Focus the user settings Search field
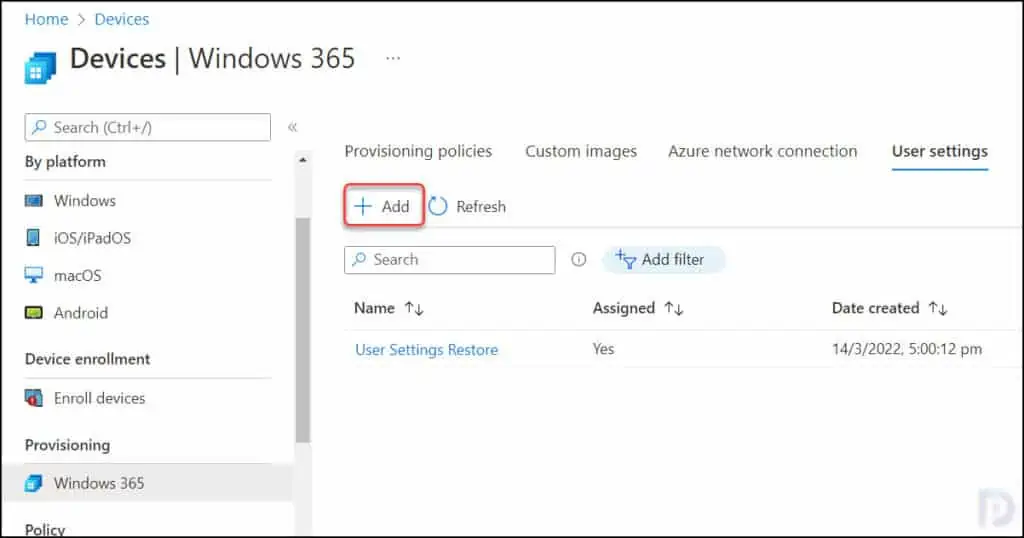1024x538 pixels. tap(449, 259)
